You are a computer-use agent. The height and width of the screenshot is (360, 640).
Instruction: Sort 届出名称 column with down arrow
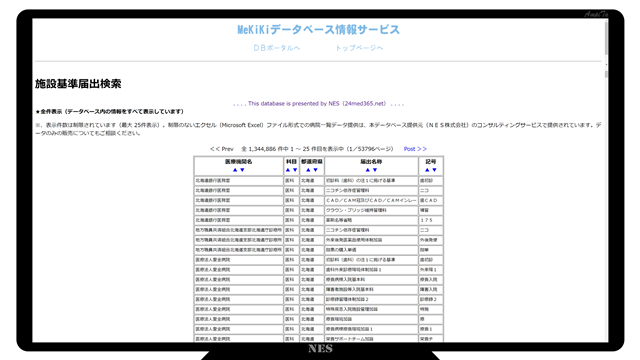click(375, 170)
